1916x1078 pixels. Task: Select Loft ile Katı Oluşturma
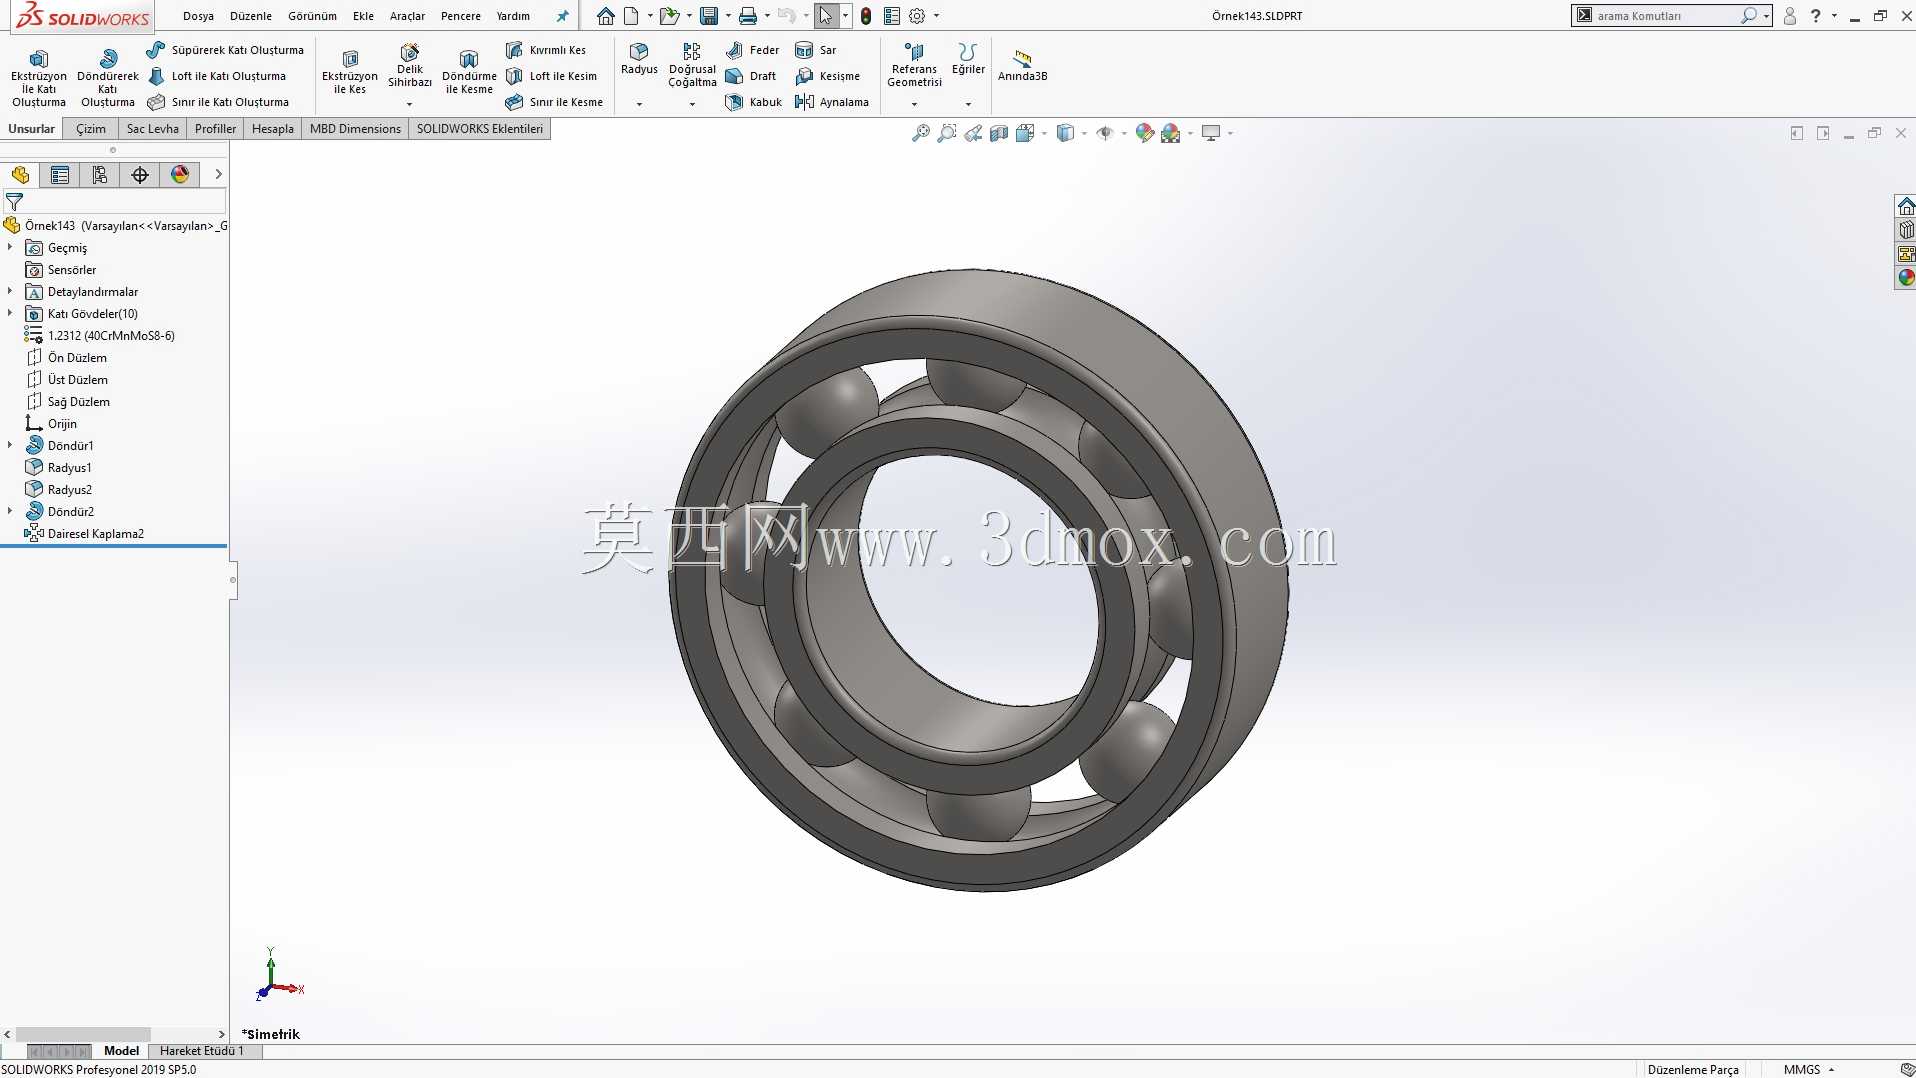[x=217, y=76]
